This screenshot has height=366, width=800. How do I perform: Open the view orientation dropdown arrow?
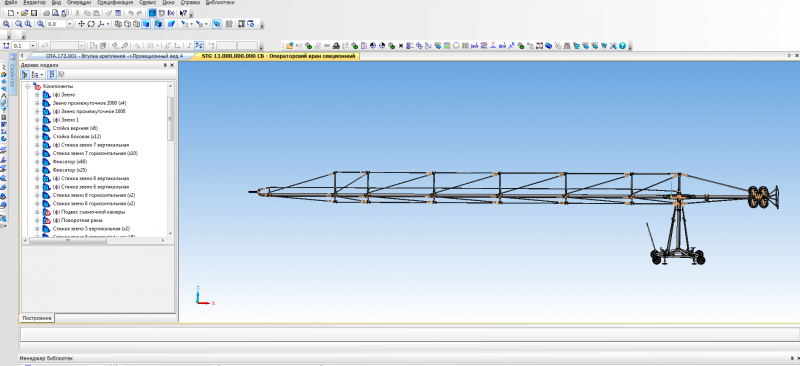(108, 24)
